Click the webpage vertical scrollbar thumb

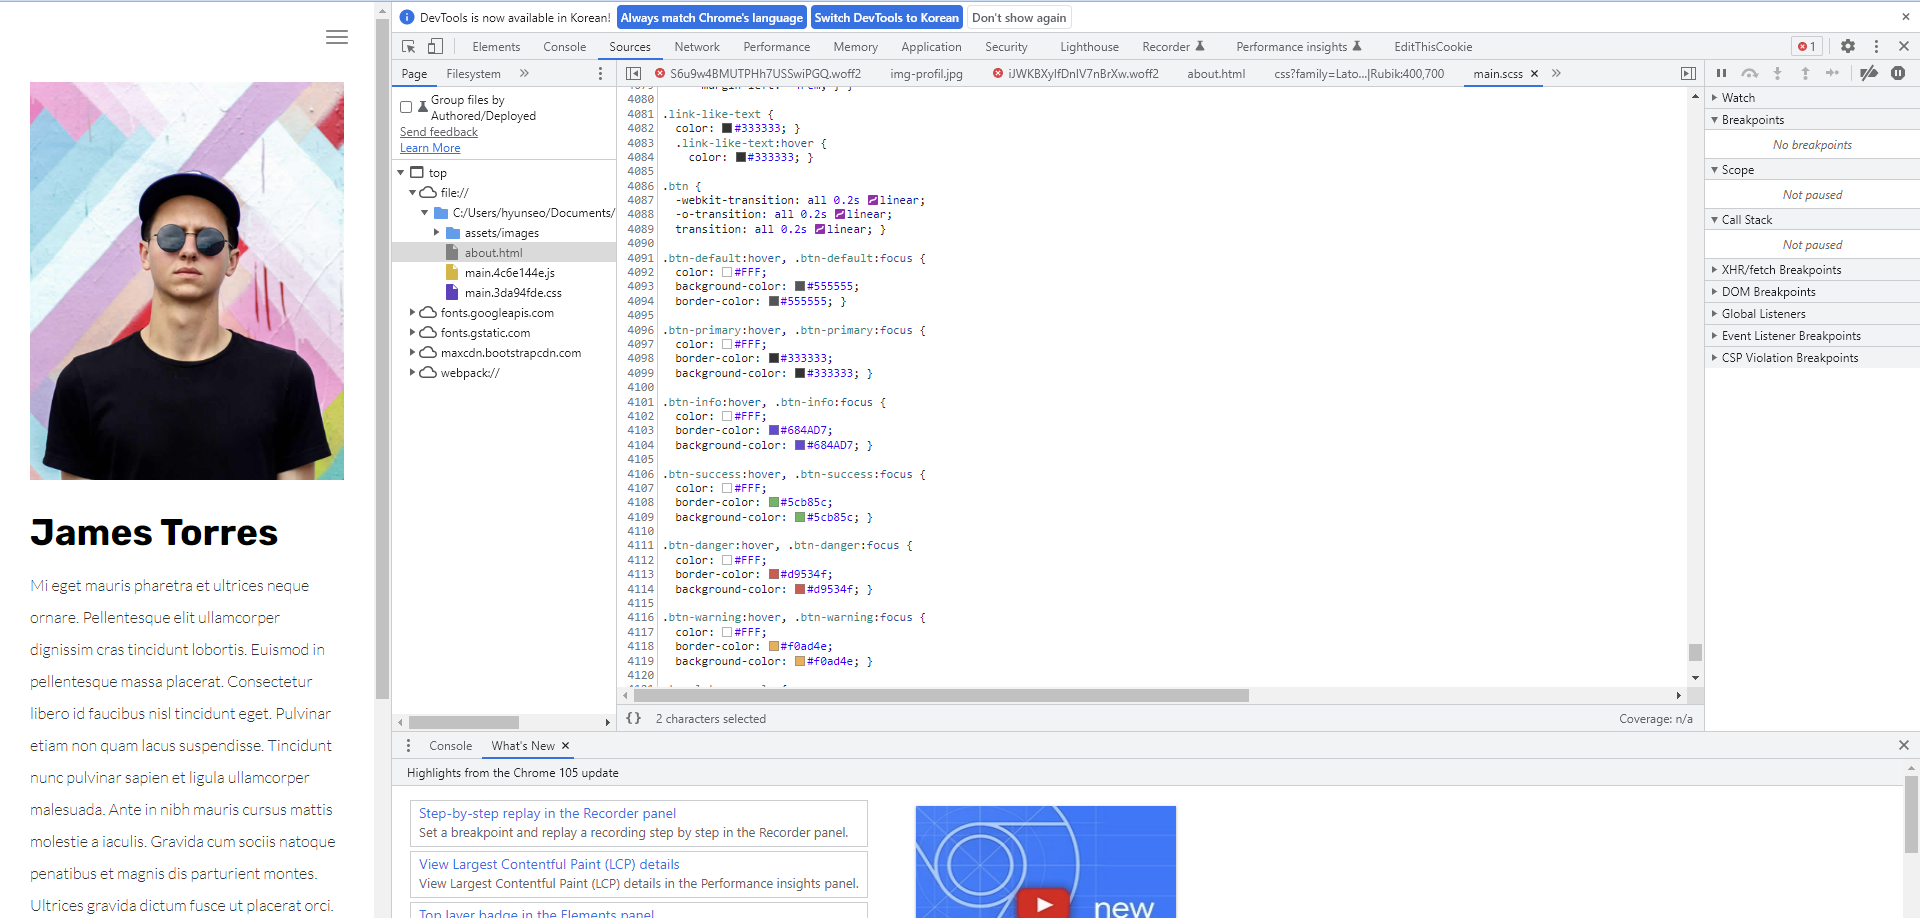click(382, 358)
